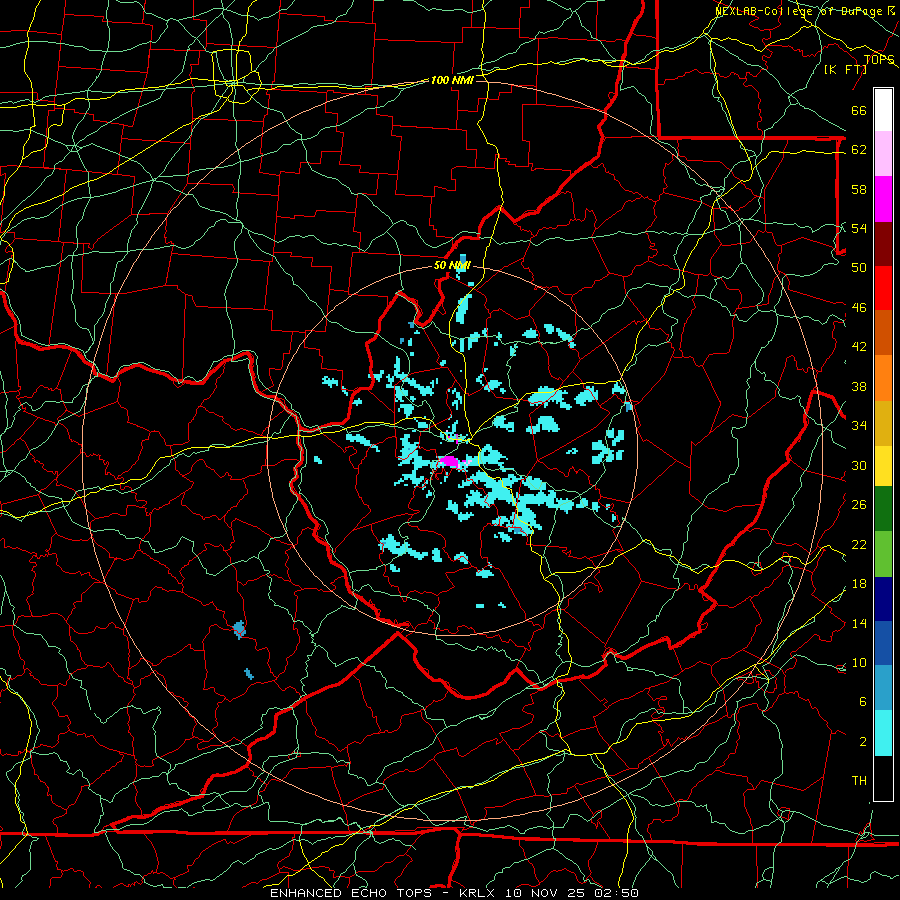The image size is (900, 900).
Task: Click the white swatch in the tops legend
Action: pyautogui.click(x=883, y=110)
